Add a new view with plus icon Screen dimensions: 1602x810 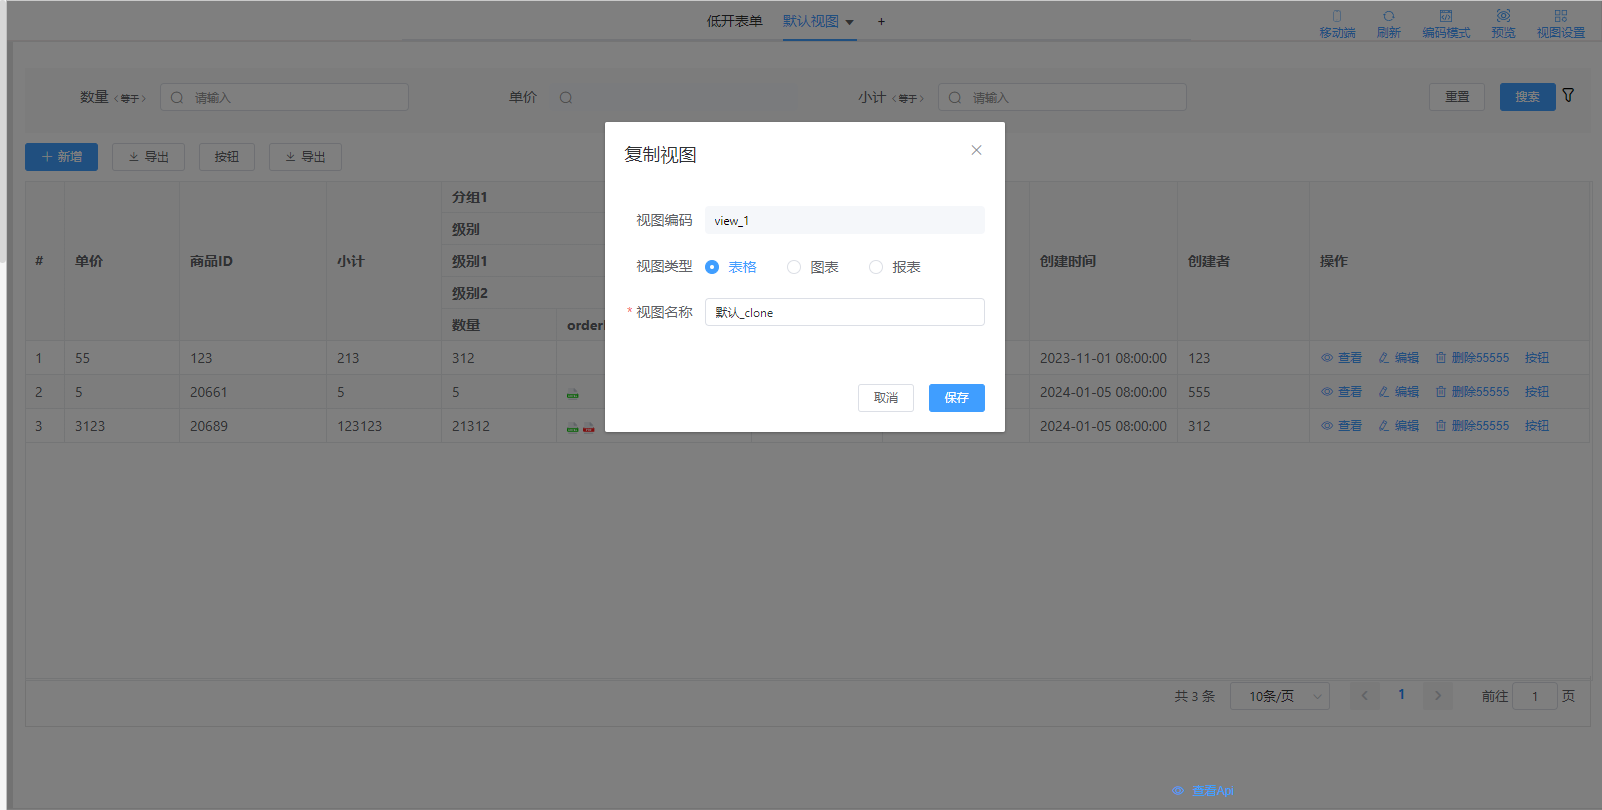click(x=881, y=22)
